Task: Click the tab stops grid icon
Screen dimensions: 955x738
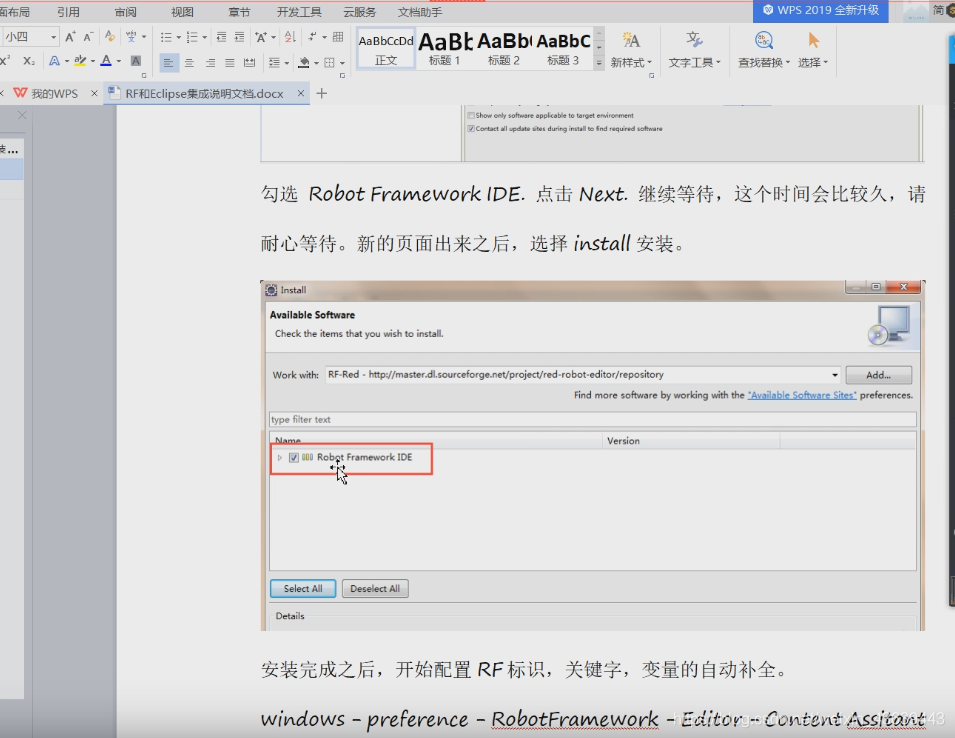Action: 338,37
